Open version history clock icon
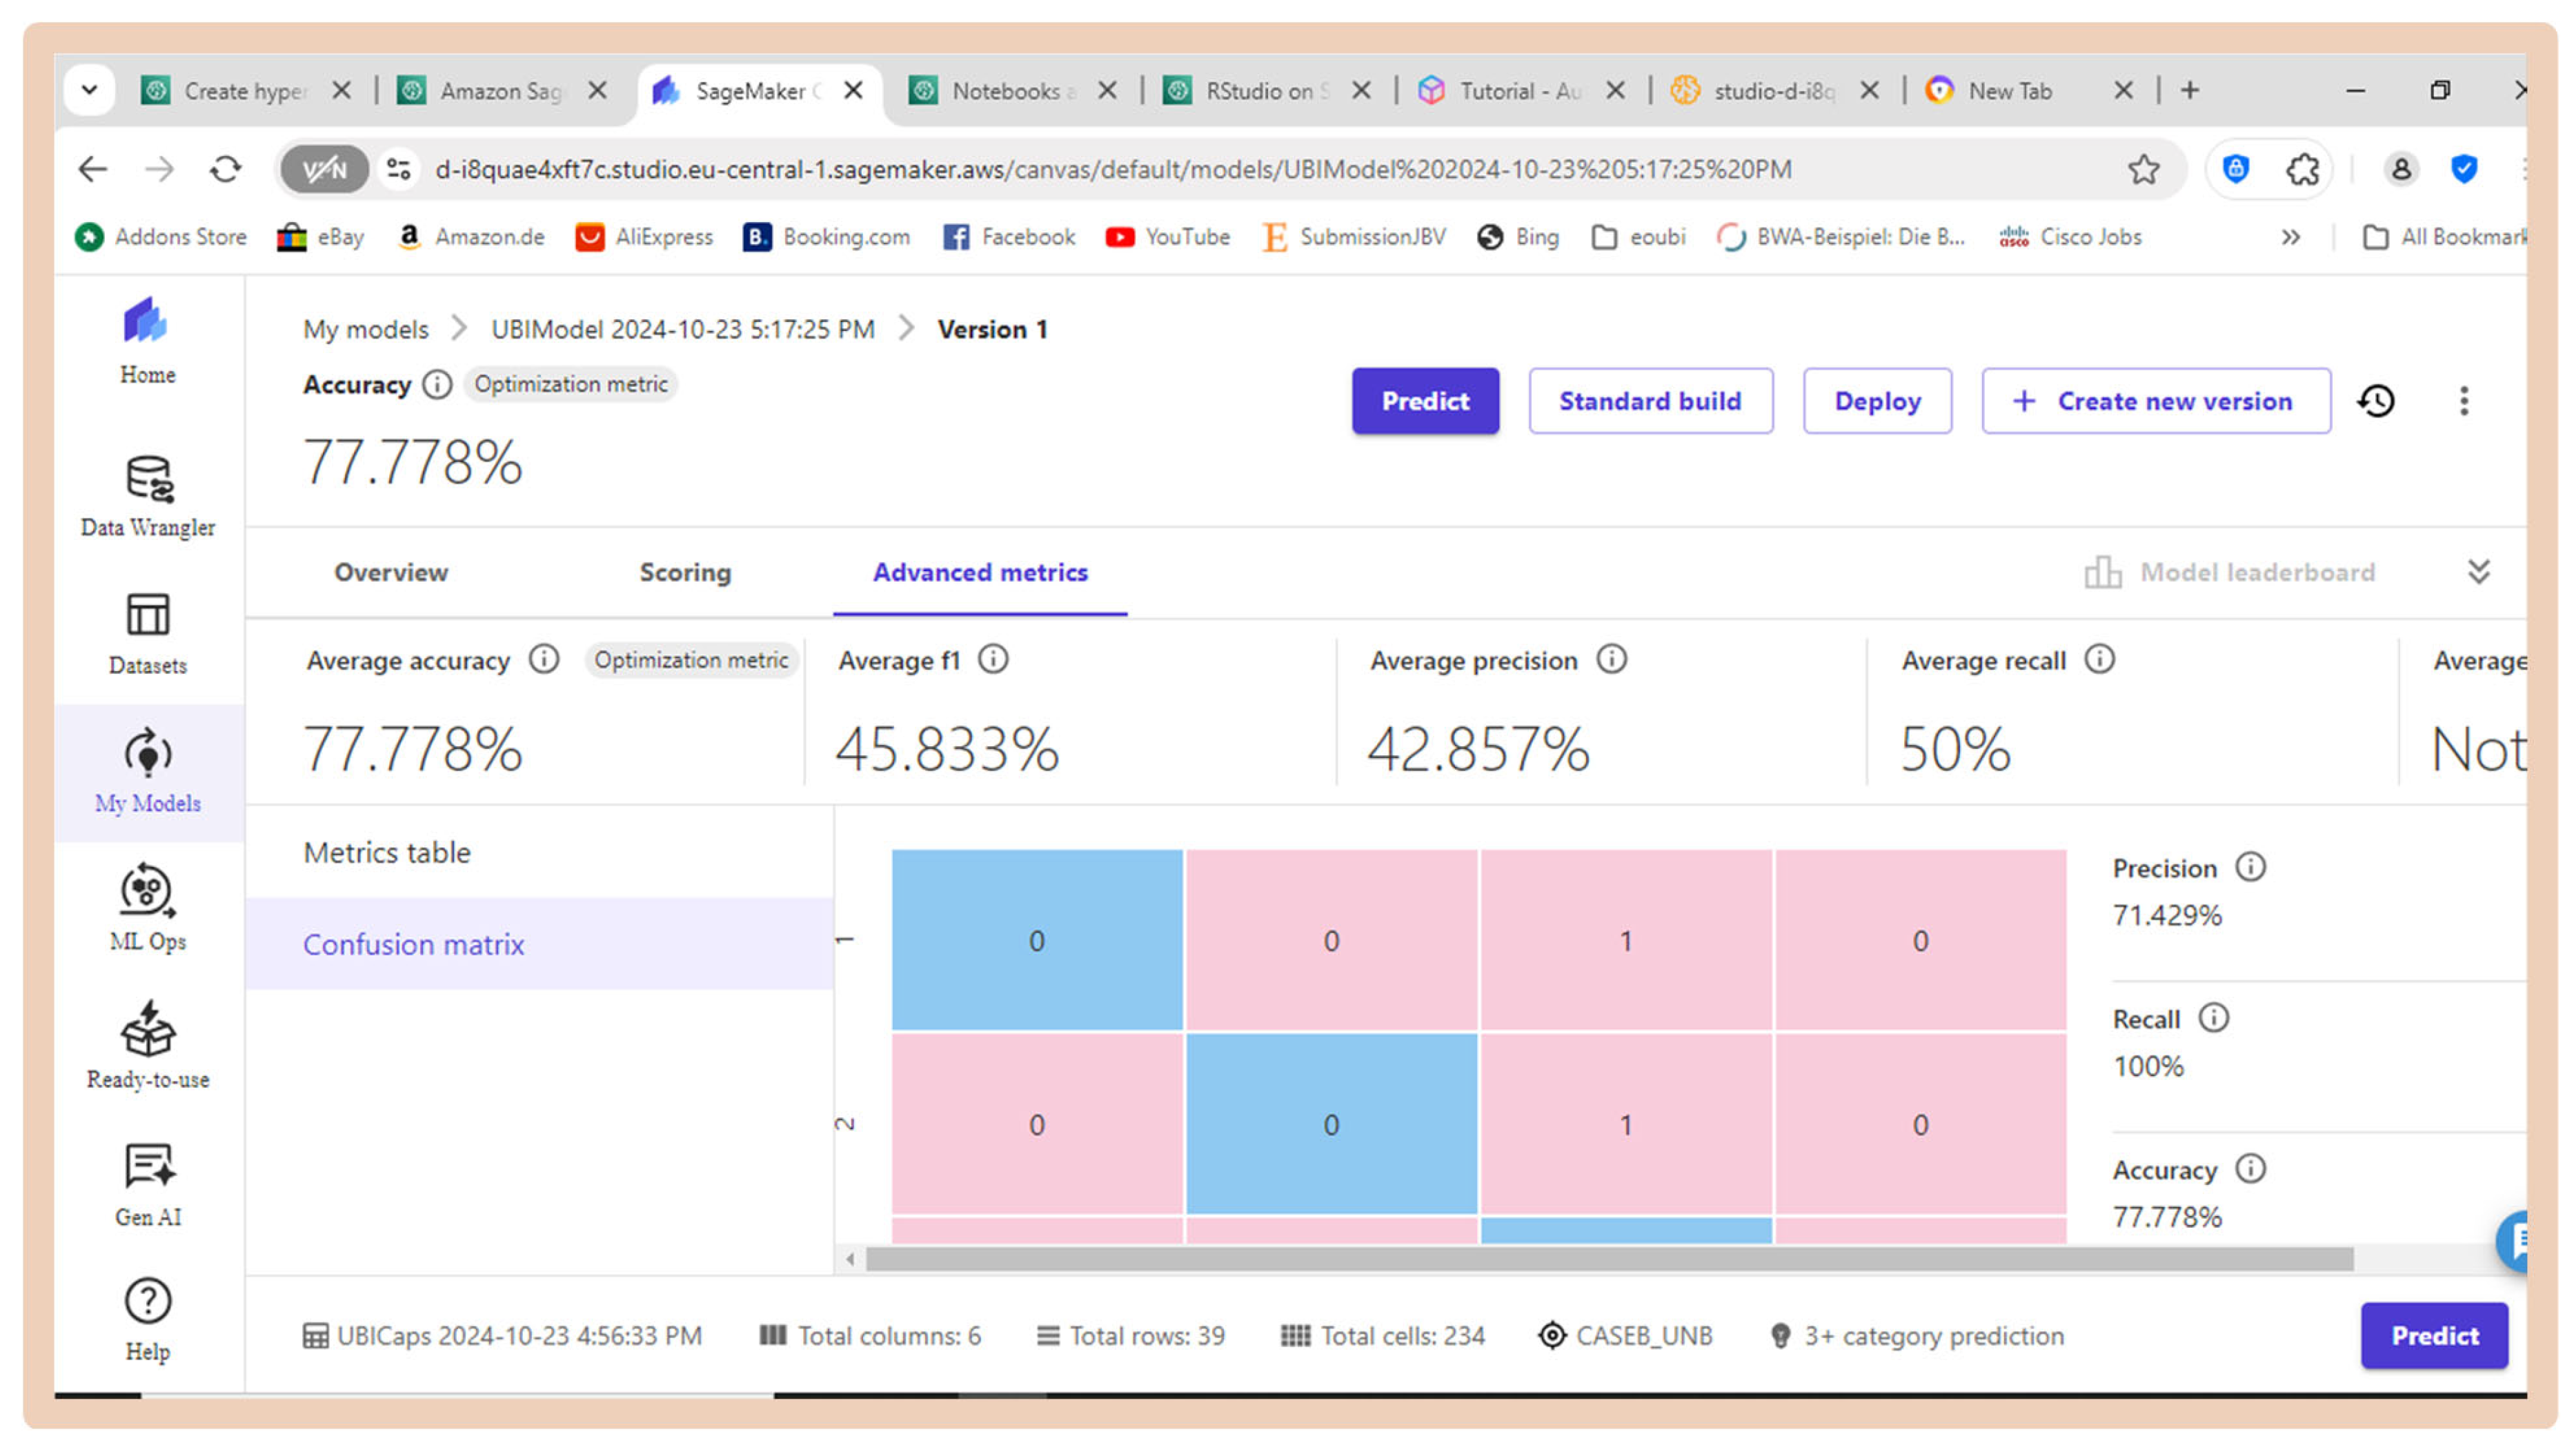Screen dimensions: 2574x1456 (2376, 401)
